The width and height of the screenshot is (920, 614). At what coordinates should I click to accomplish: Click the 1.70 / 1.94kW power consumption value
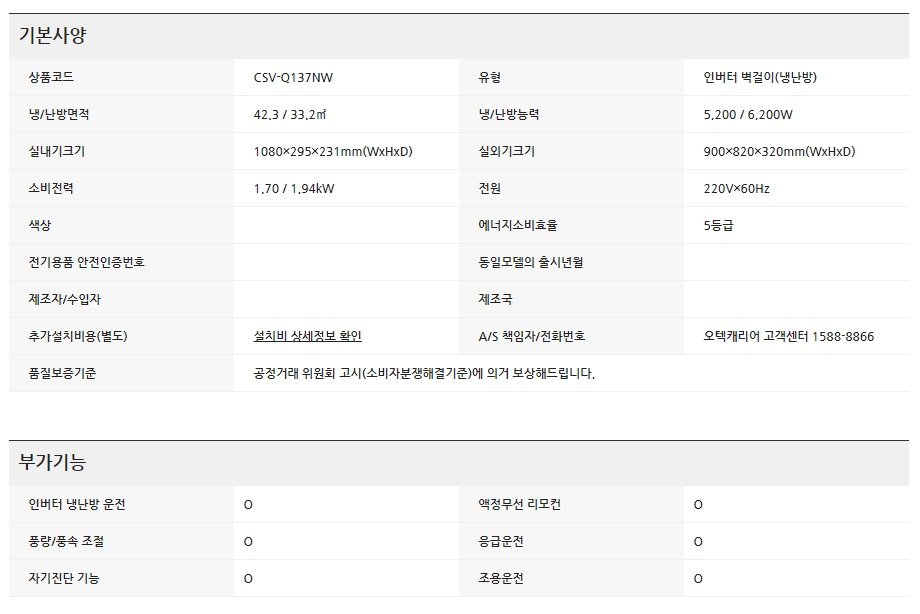click(x=294, y=188)
